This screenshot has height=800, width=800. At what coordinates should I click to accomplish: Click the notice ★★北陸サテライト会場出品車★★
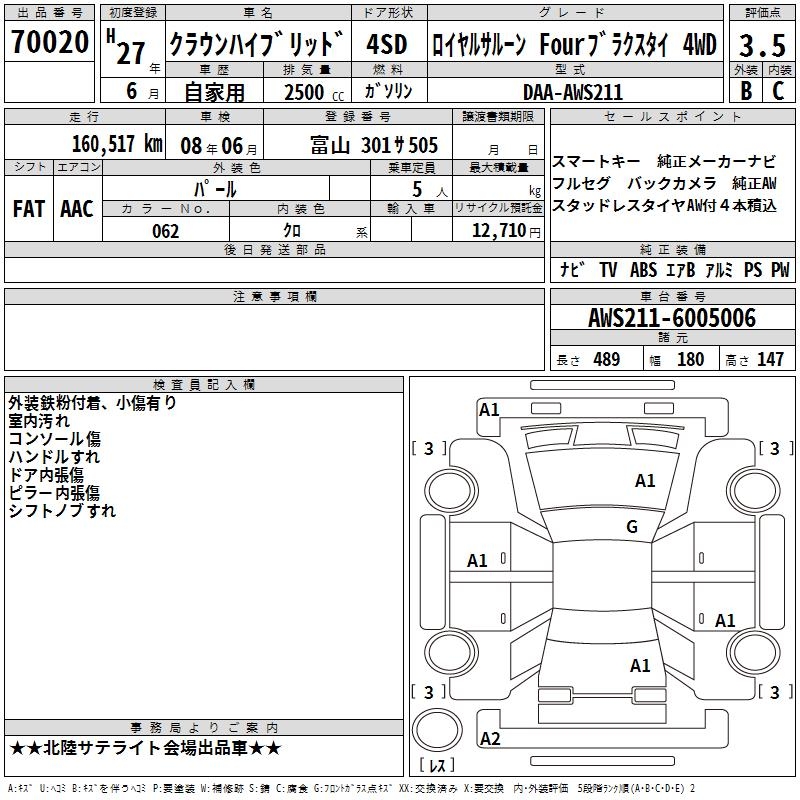pos(145,748)
